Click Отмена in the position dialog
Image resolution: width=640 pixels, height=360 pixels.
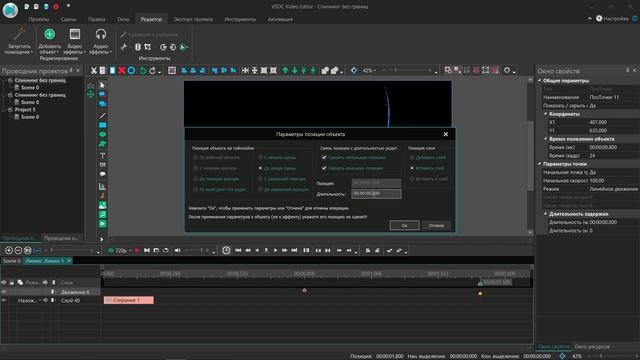tap(436, 225)
